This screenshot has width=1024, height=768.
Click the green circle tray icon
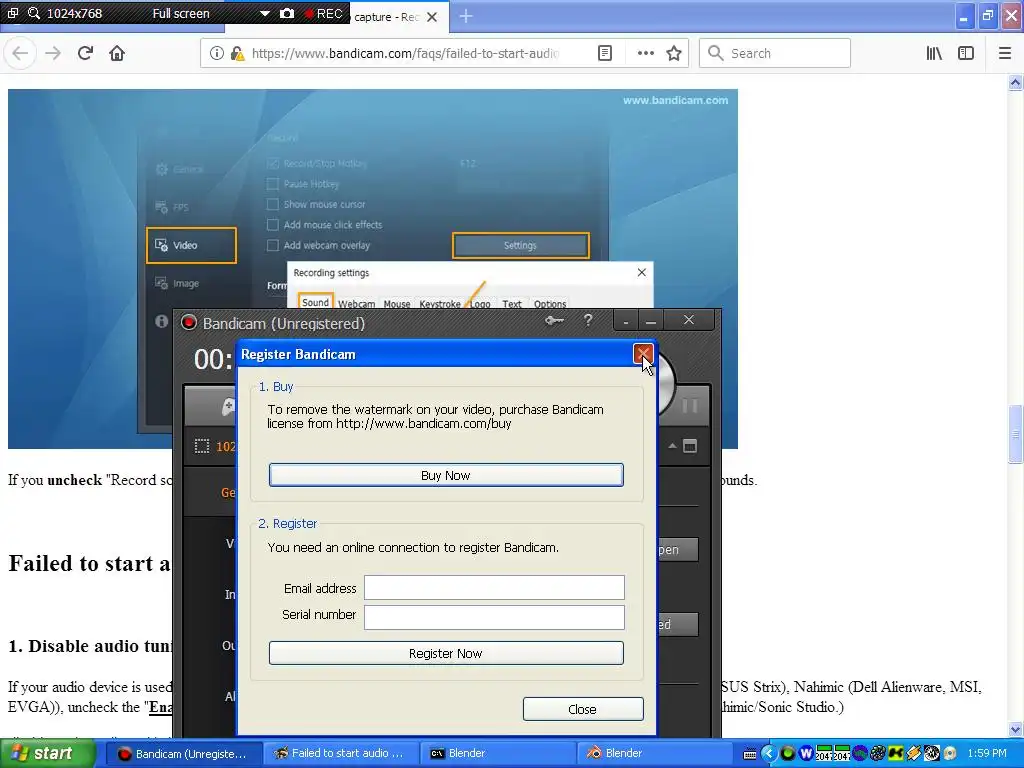[x=788, y=753]
